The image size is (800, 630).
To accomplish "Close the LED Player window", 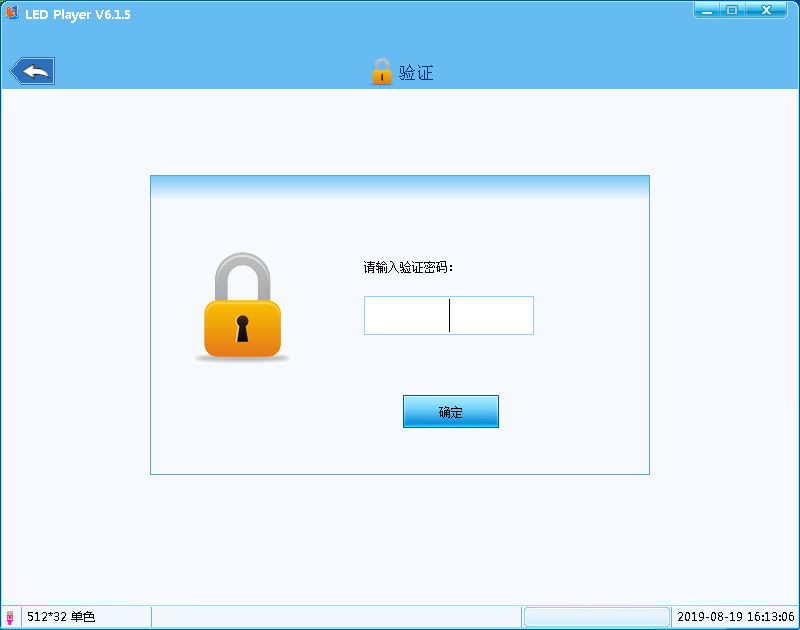I will click(766, 10).
